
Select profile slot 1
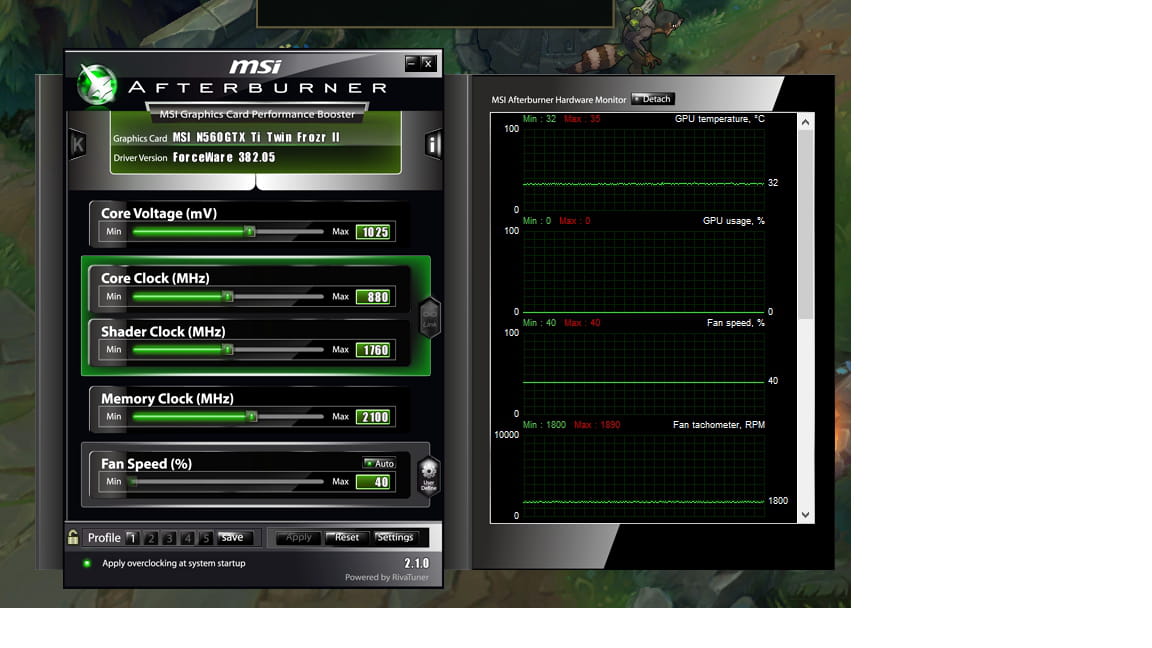[x=132, y=538]
